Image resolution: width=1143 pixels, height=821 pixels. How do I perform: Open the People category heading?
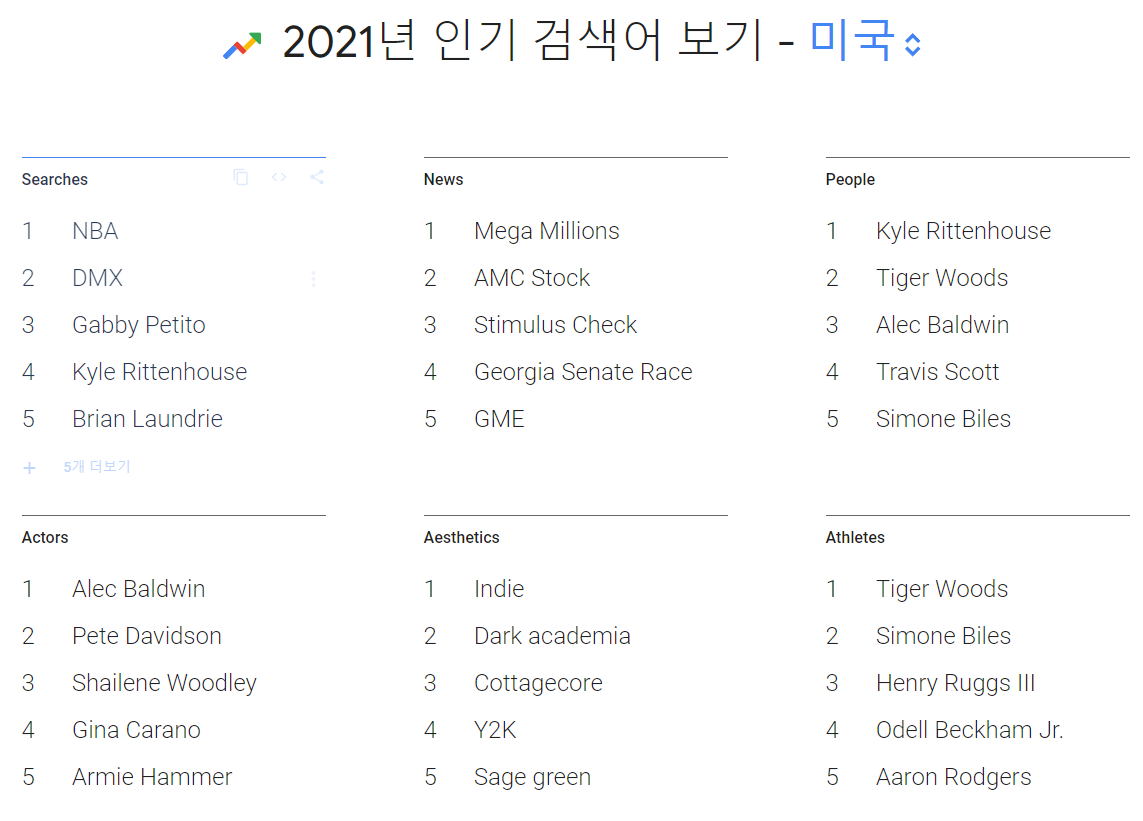point(850,179)
